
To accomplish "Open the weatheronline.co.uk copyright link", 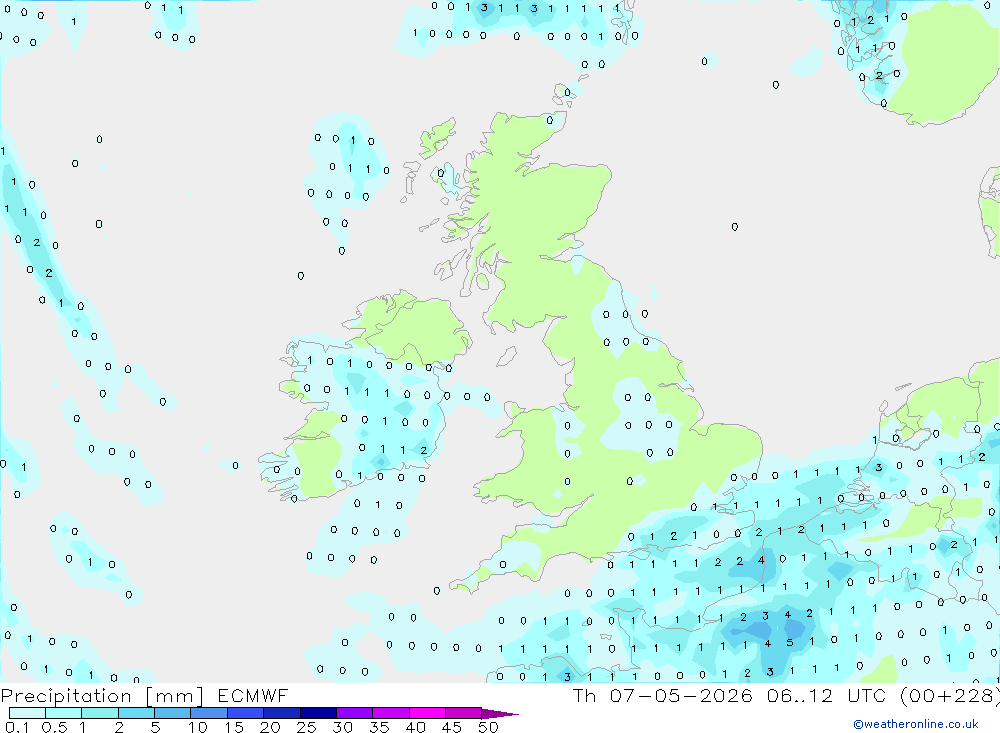I will click(x=916, y=724).
